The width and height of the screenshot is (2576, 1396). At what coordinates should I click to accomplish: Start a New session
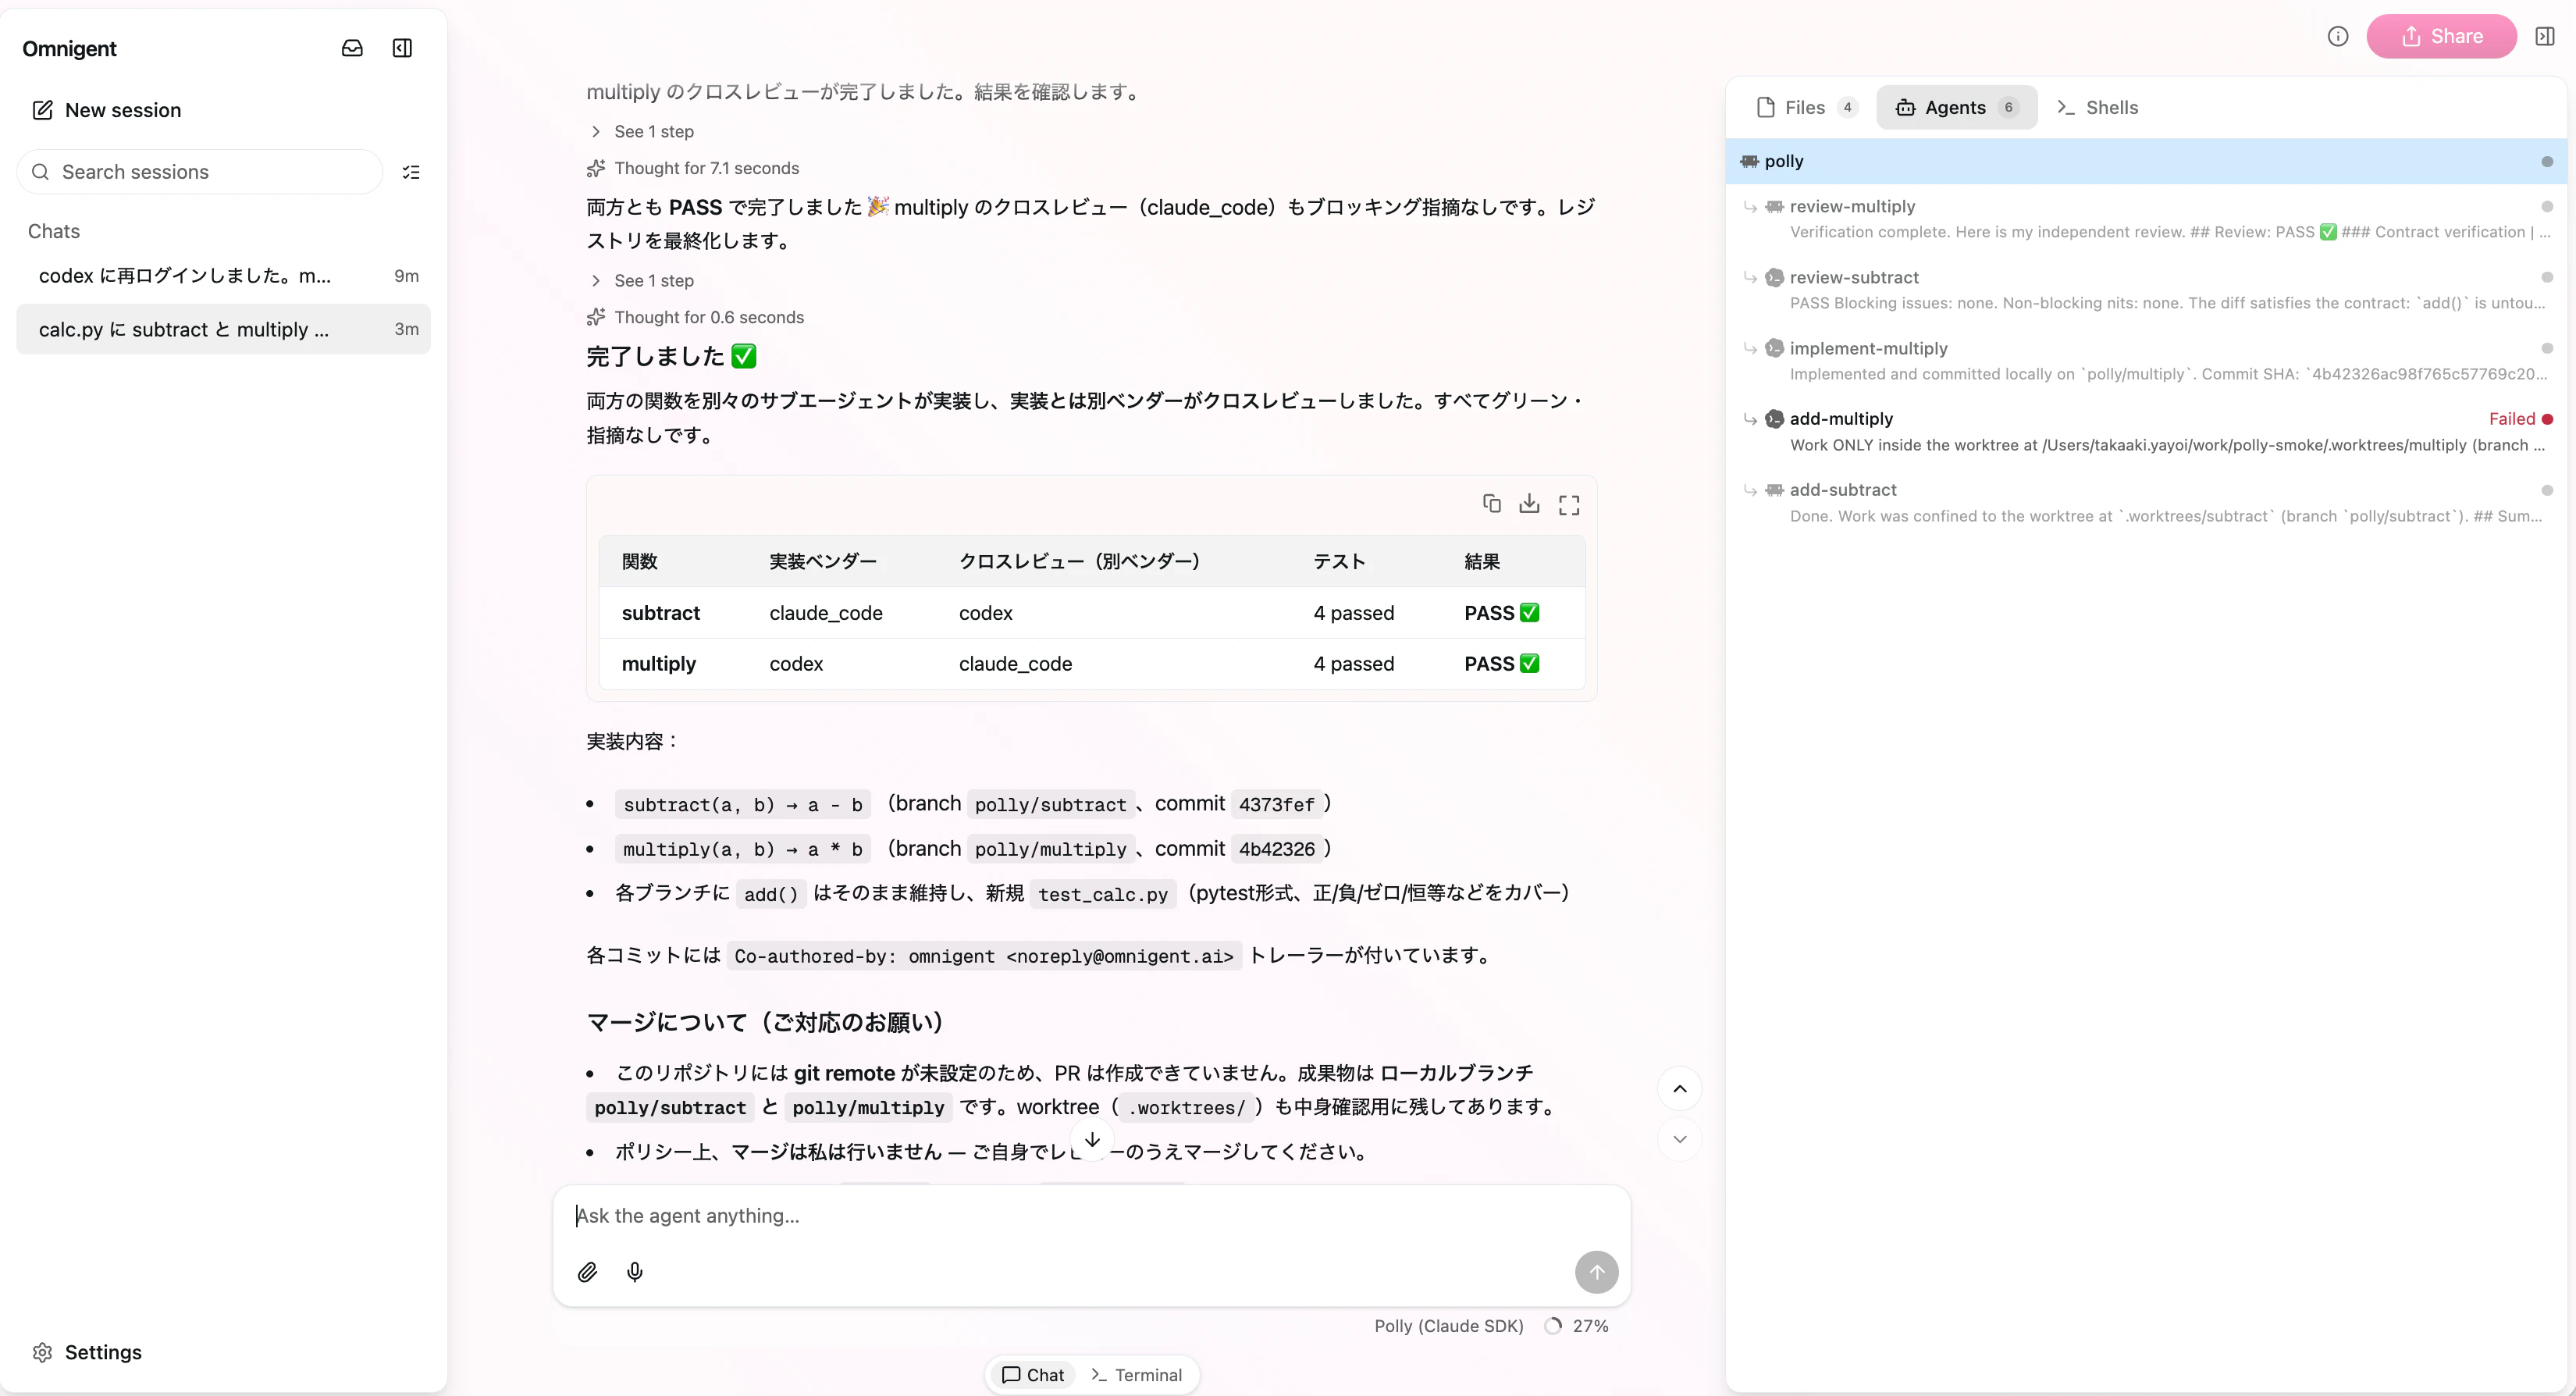click(107, 110)
